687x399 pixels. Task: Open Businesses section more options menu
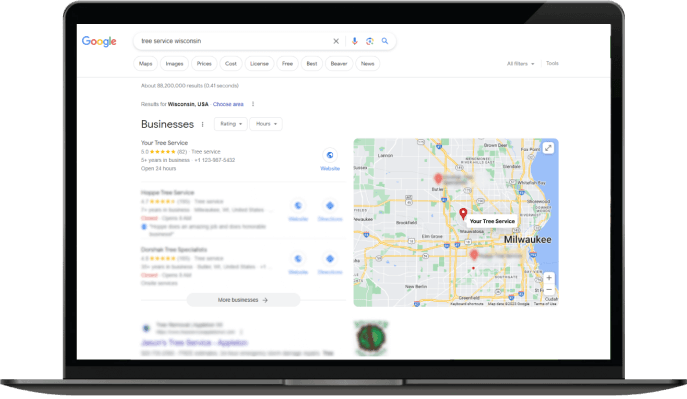pos(202,124)
